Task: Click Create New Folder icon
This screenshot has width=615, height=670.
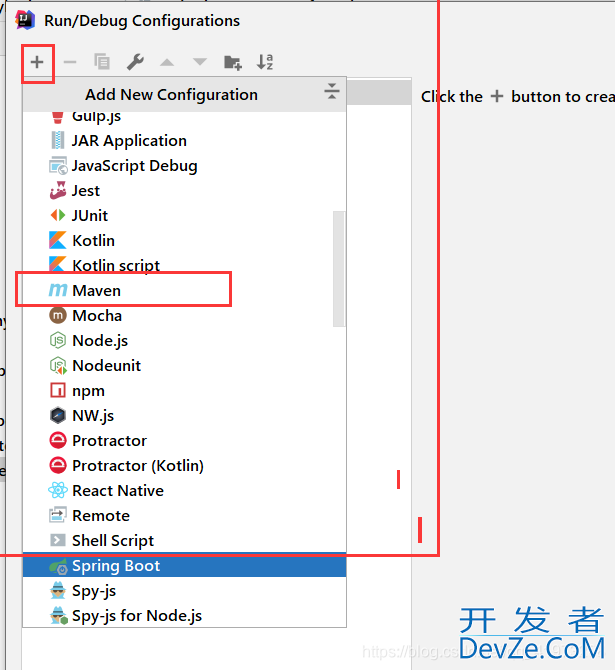Action: (233, 62)
